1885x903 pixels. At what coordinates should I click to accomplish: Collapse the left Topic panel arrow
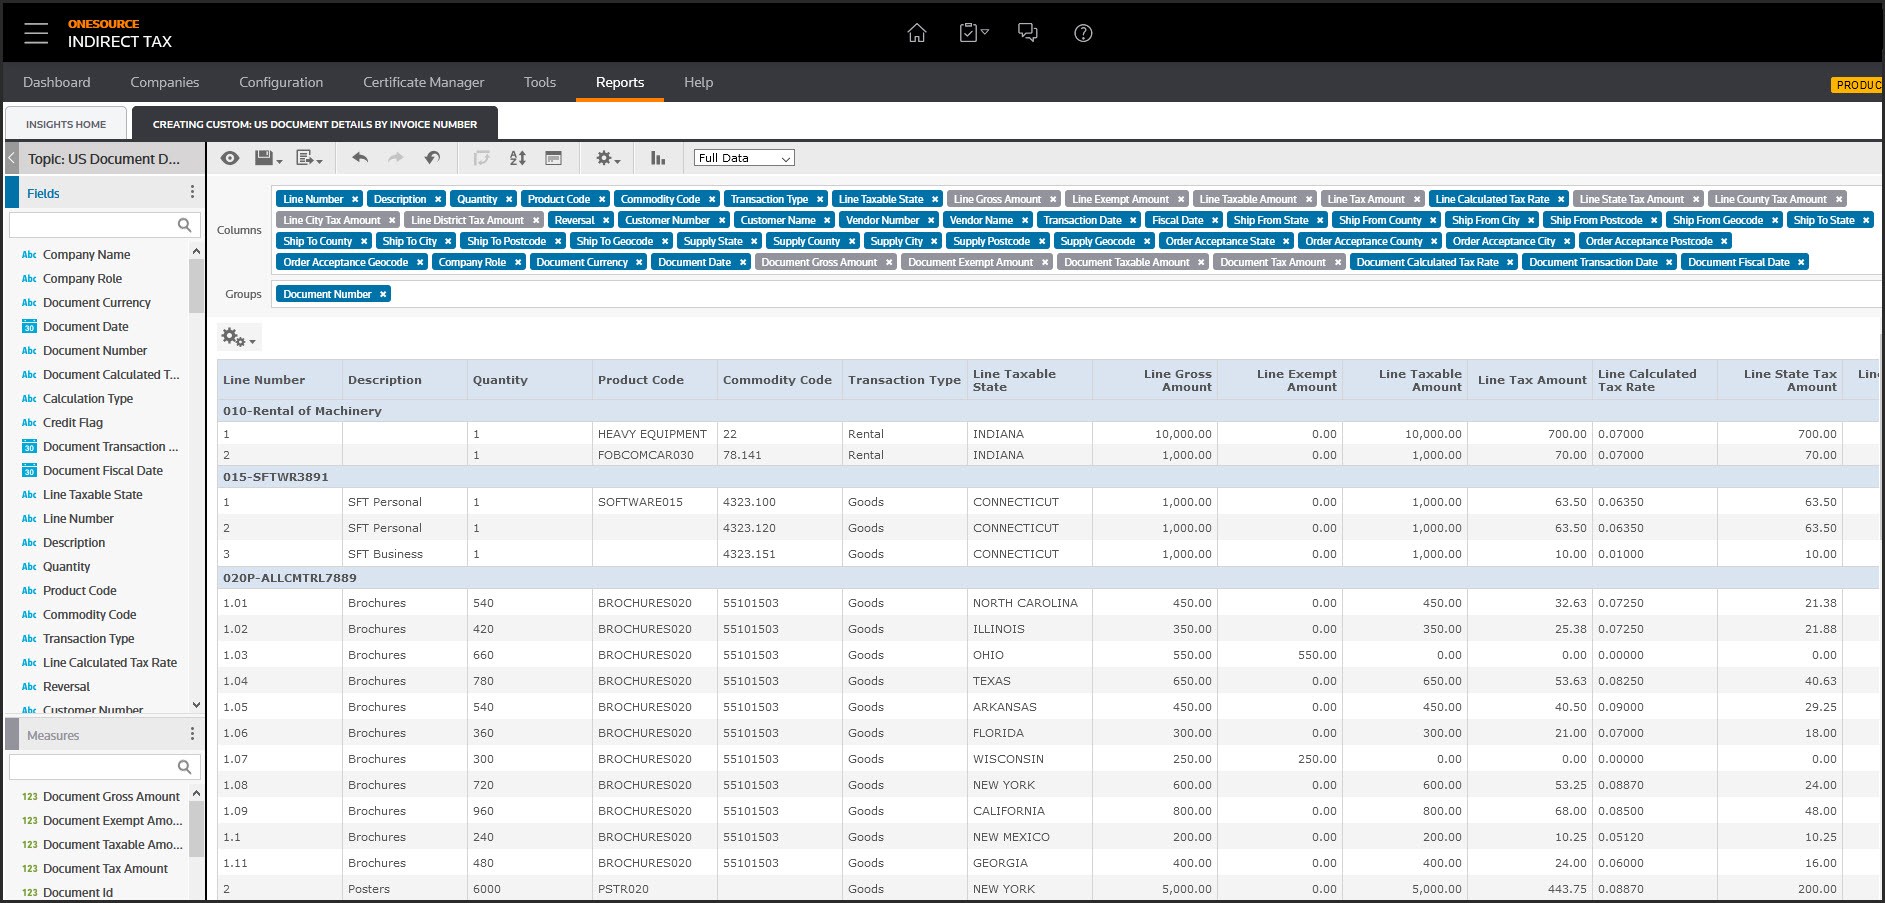pyautogui.click(x=12, y=158)
